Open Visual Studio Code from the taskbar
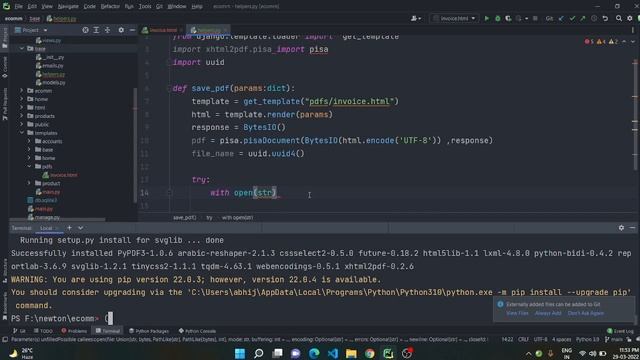The image size is (640, 360). [333, 353]
